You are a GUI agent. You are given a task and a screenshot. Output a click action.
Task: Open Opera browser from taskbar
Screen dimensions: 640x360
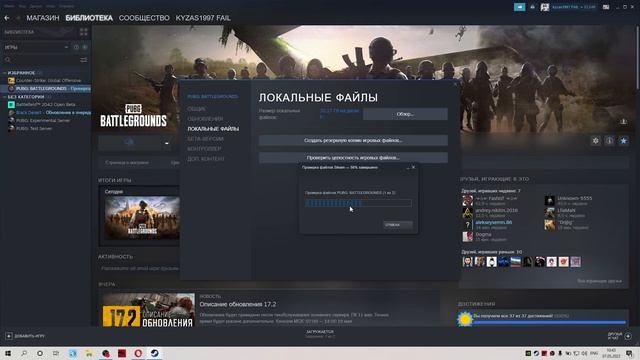coord(138,353)
